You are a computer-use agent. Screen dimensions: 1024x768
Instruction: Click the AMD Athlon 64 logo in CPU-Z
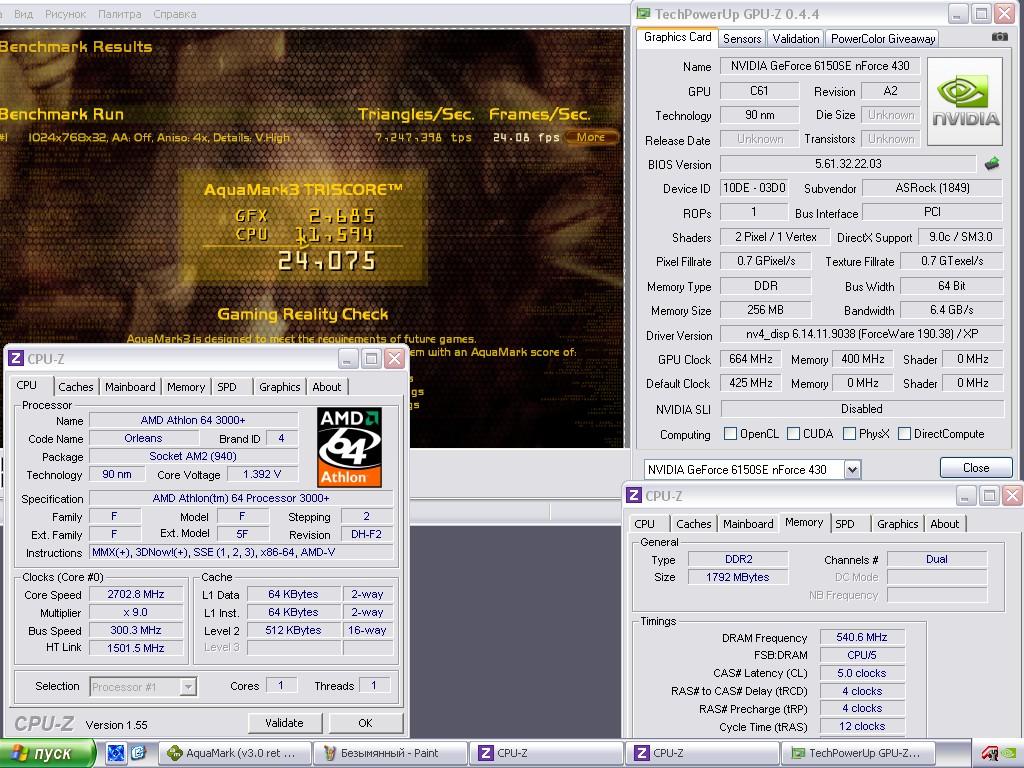point(350,447)
